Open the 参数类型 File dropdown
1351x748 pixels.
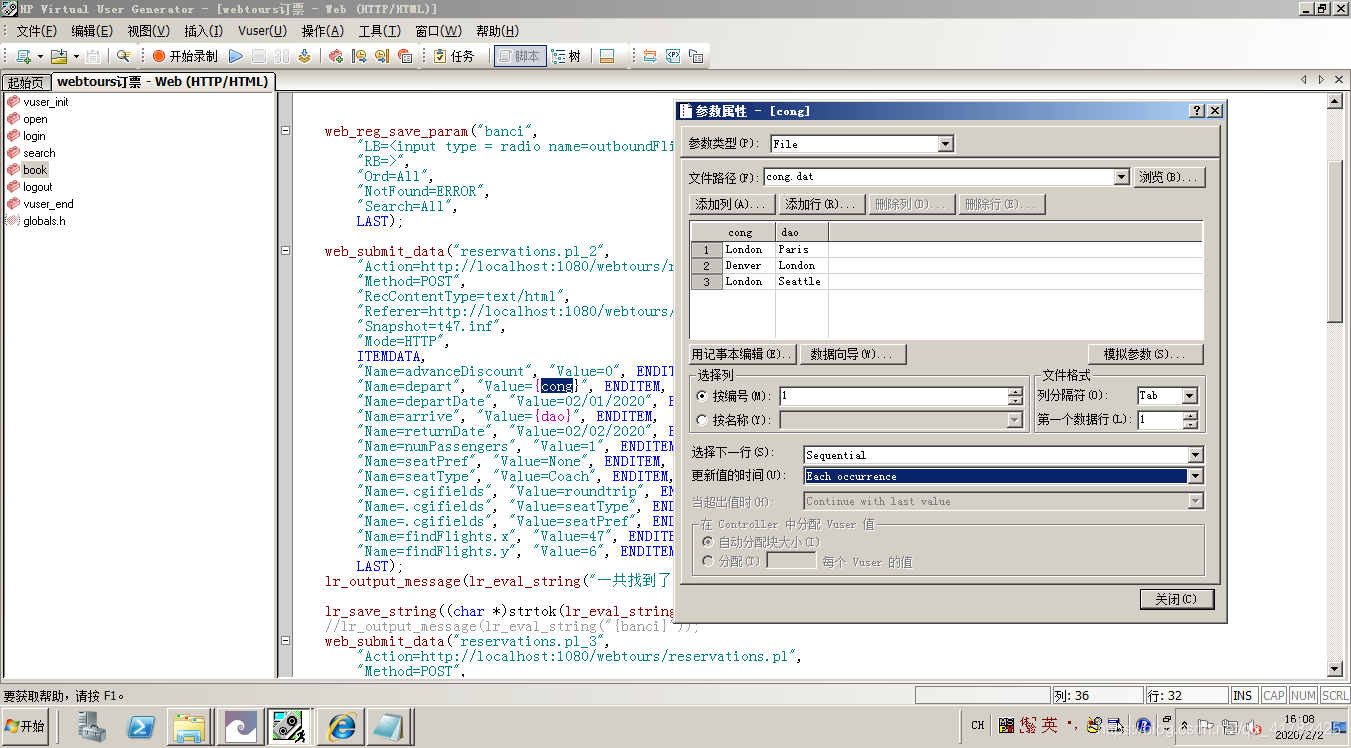pyautogui.click(x=946, y=144)
